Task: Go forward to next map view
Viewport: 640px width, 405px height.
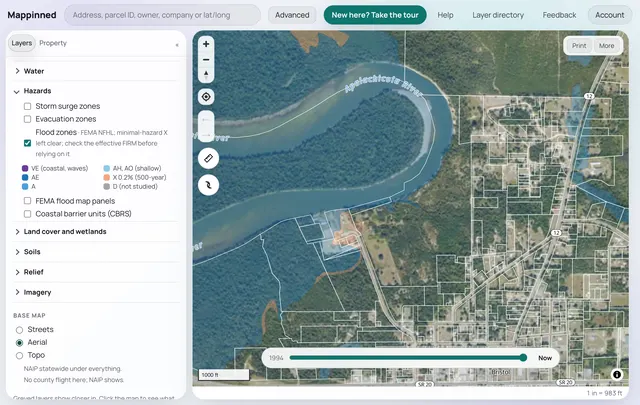Action: tap(206, 134)
